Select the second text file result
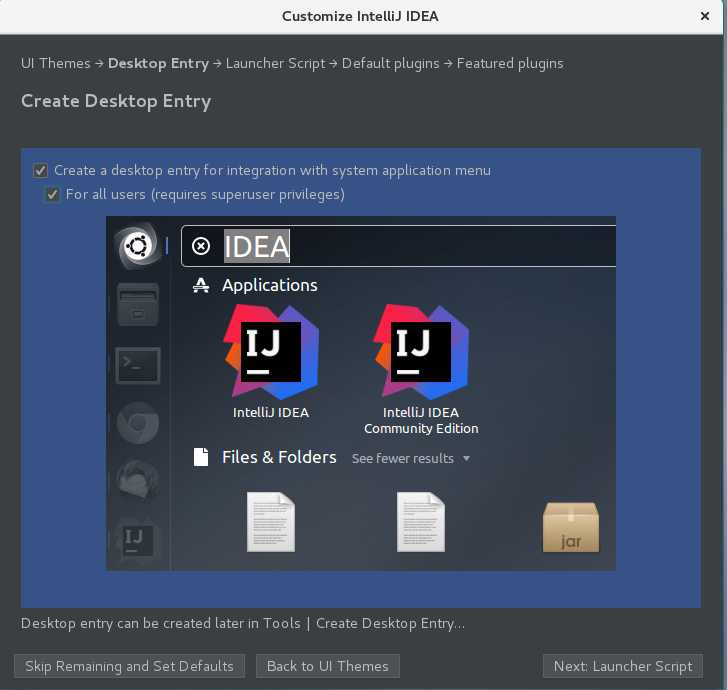Image resolution: width=727 pixels, height=690 pixels. 421,522
